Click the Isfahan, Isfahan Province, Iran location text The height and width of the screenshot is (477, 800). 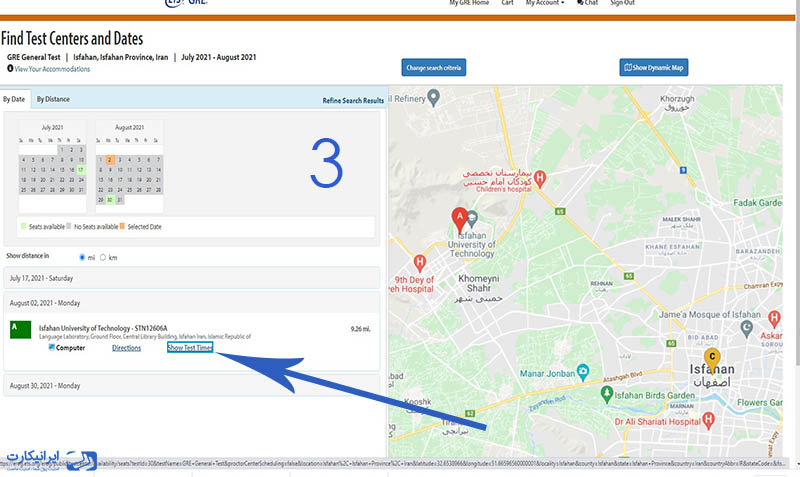[x=120, y=57]
